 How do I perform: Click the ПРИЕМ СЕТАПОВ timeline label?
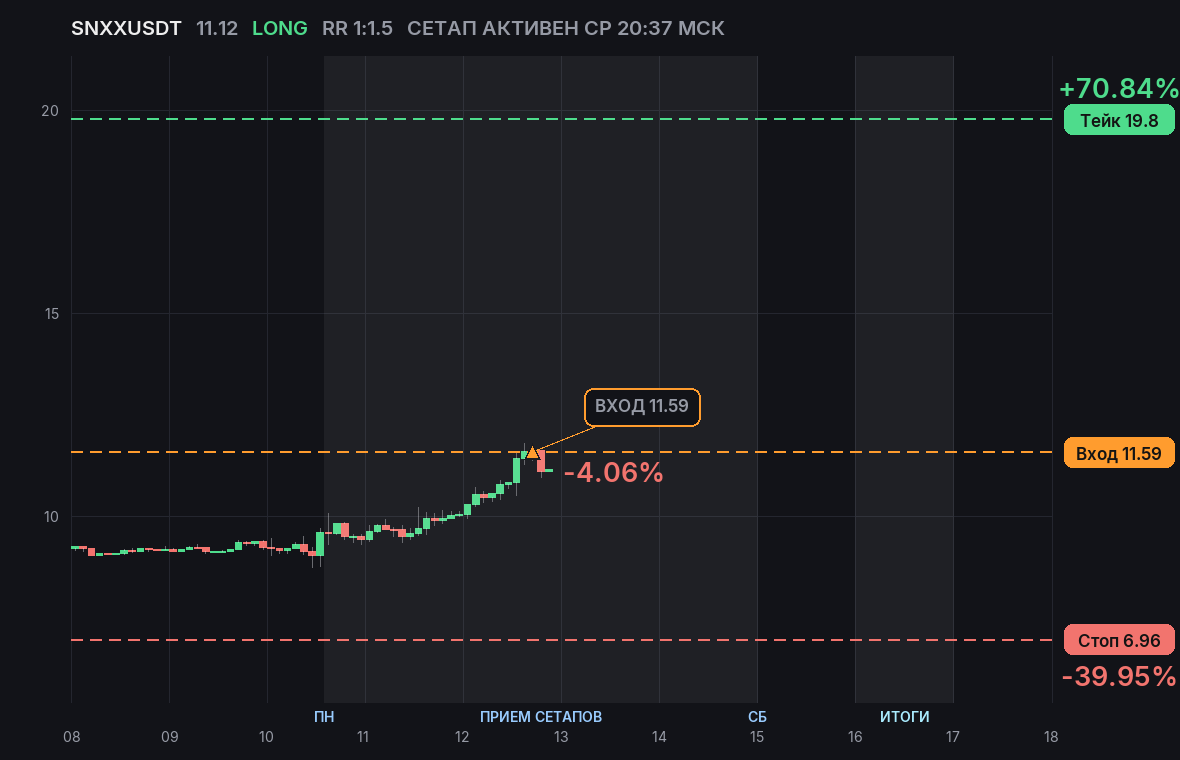point(541,716)
